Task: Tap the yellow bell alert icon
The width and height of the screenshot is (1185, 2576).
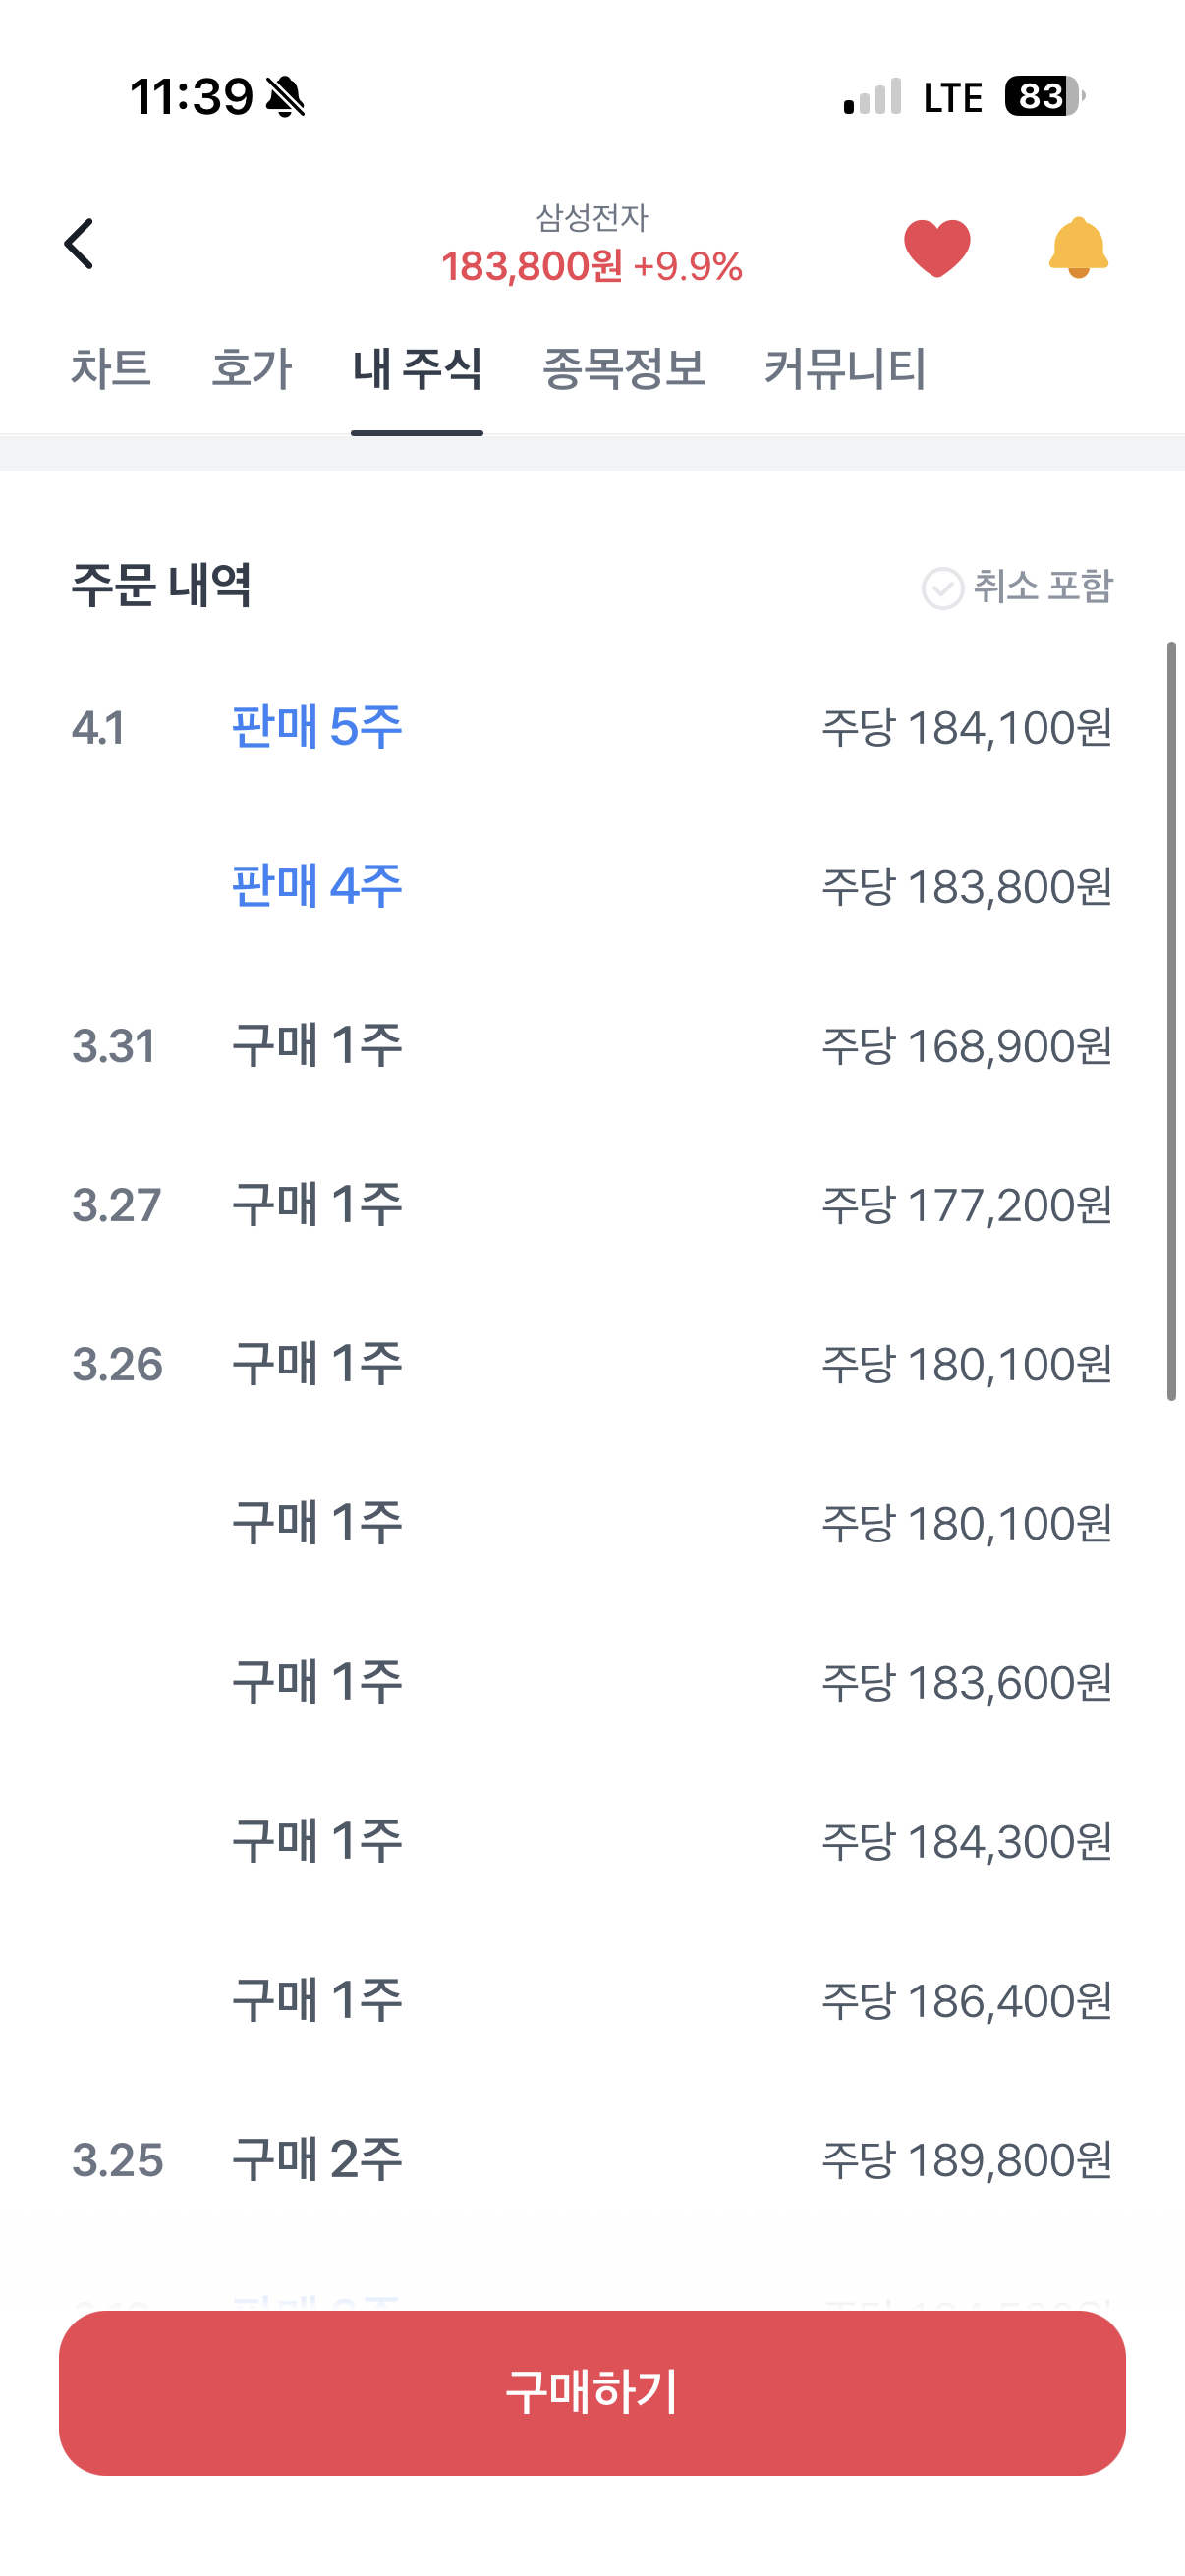Action: click(x=1078, y=247)
